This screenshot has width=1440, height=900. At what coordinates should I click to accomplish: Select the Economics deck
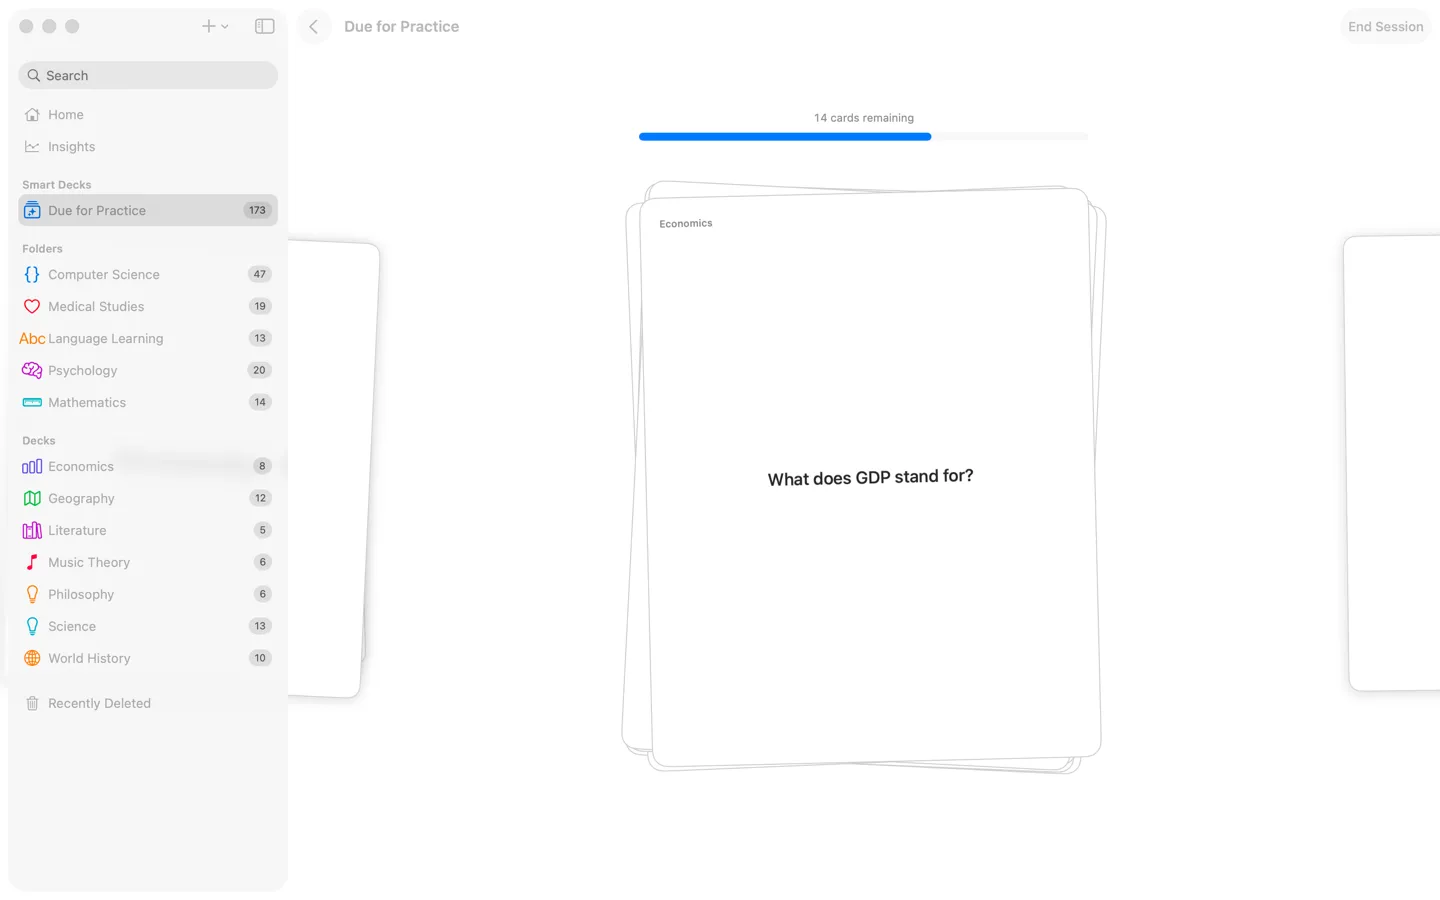(x=148, y=466)
